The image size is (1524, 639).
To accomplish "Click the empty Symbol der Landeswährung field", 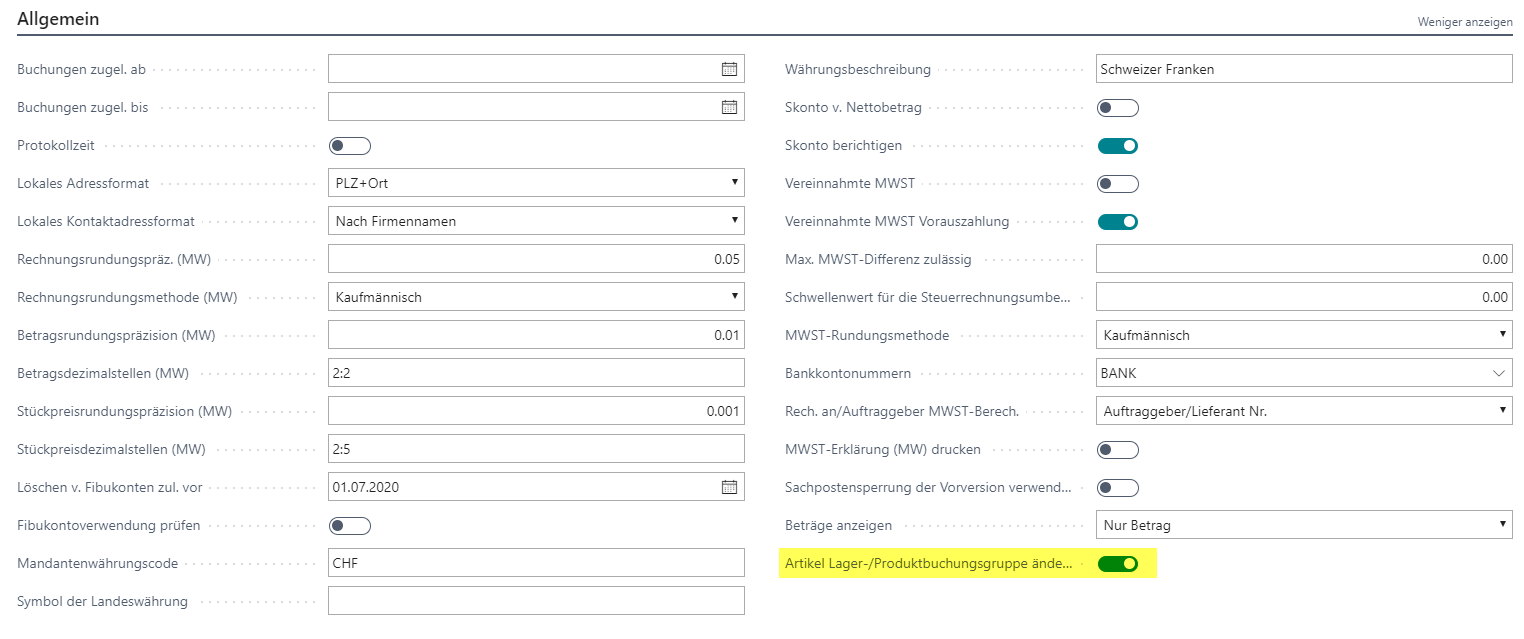I will [x=536, y=601].
